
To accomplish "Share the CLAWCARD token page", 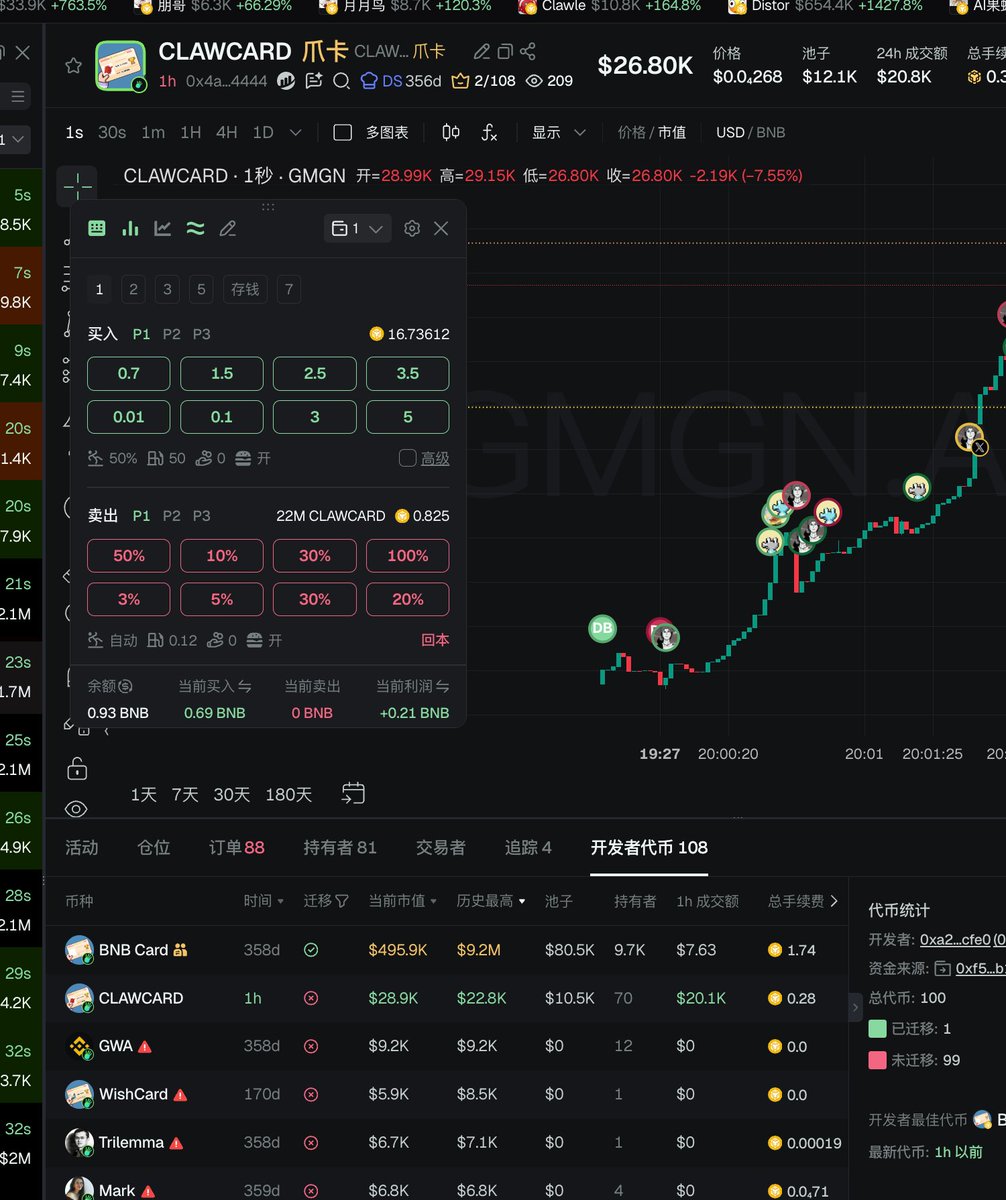I will (x=528, y=51).
